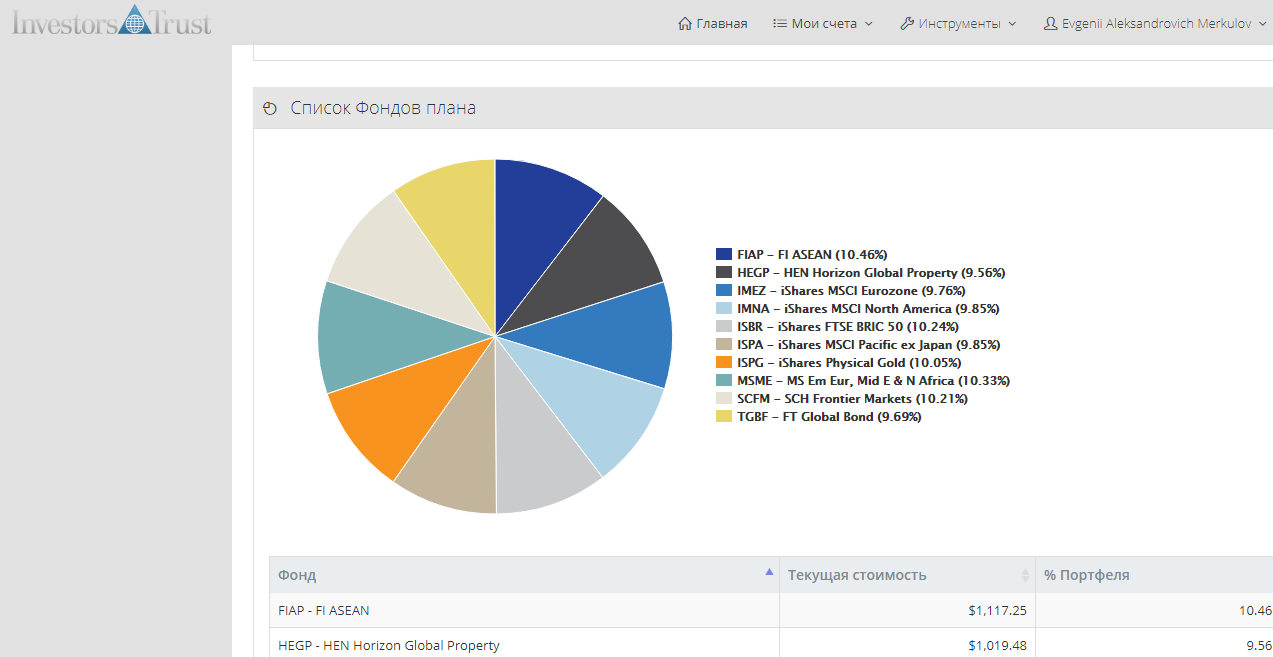This screenshot has width=1273, height=657.
Task: Click the pie chart icon beside Список Фондов плана
Action: [270, 108]
